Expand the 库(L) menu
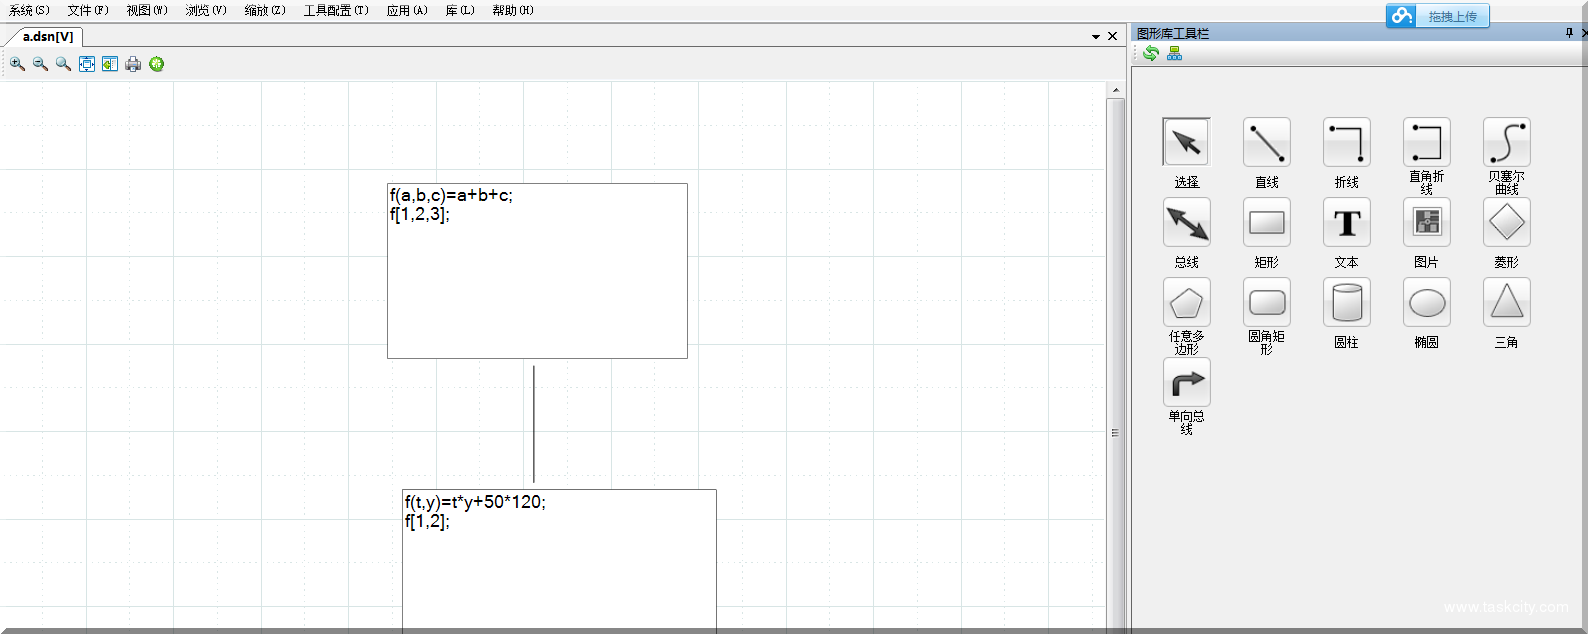Image resolution: width=1588 pixels, height=634 pixels. (x=460, y=10)
